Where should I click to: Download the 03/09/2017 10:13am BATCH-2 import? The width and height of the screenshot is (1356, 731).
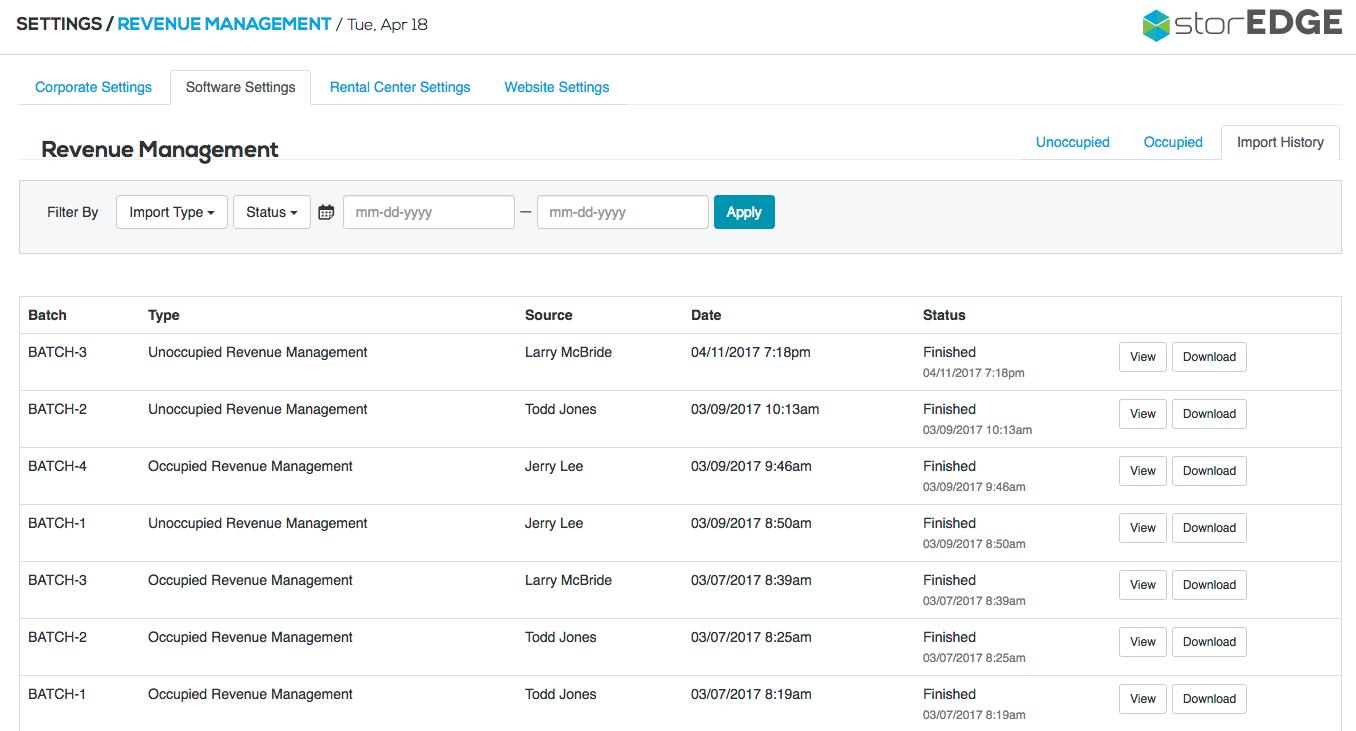(x=1208, y=414)
